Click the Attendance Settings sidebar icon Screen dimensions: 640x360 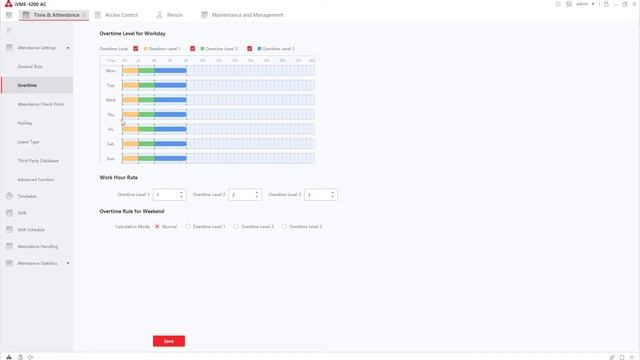pyautogui.click(x=9, y=48)
